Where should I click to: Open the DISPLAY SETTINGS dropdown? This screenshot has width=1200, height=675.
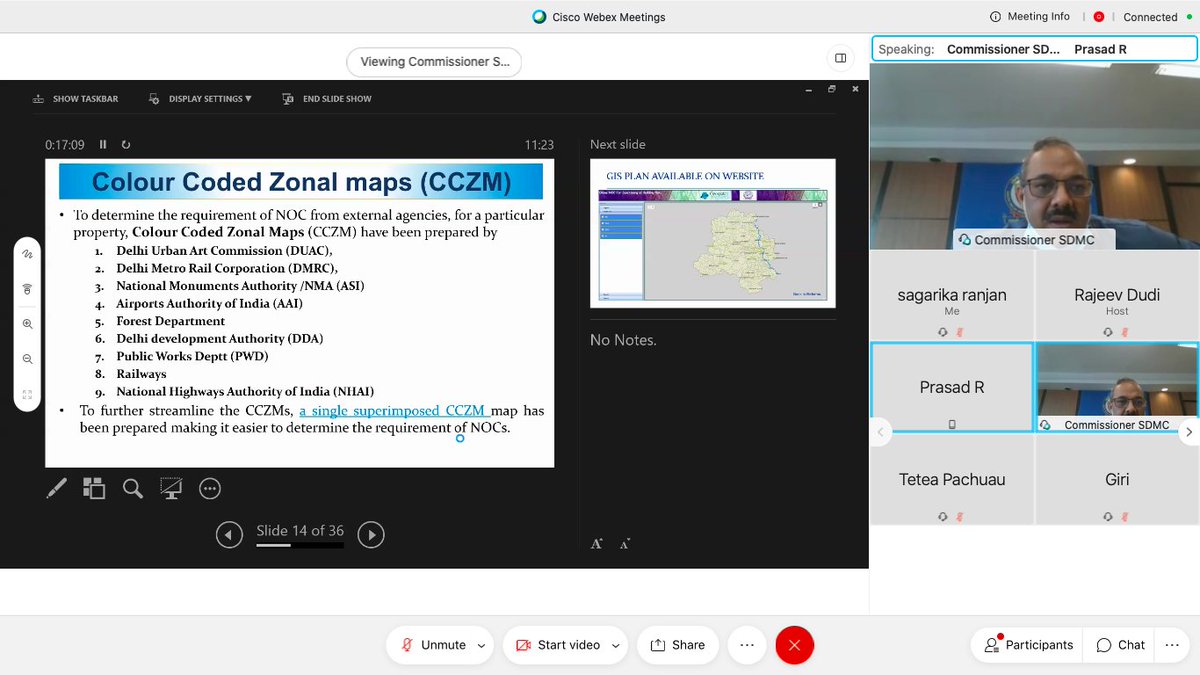[200, 99]
